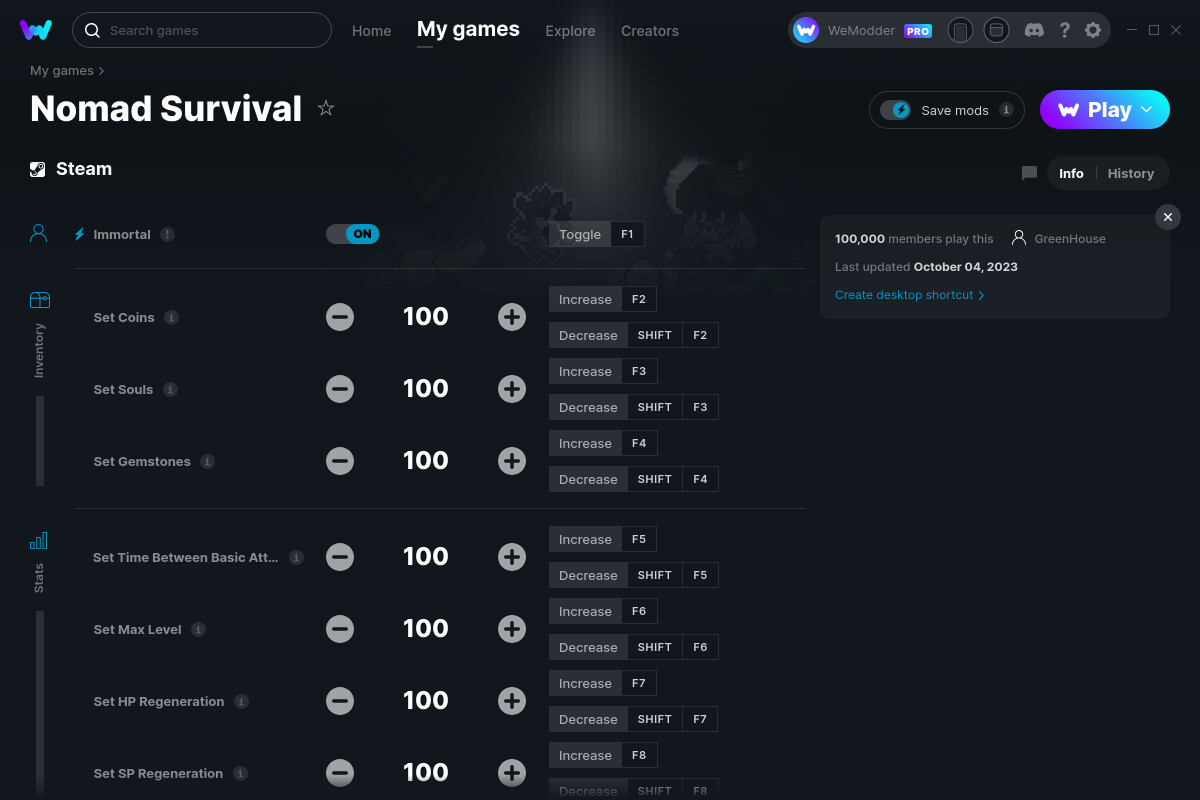Follow the My games breadcrumb link
The height and width of the screenshot is (800, 1200).
(x=62, y=71)
